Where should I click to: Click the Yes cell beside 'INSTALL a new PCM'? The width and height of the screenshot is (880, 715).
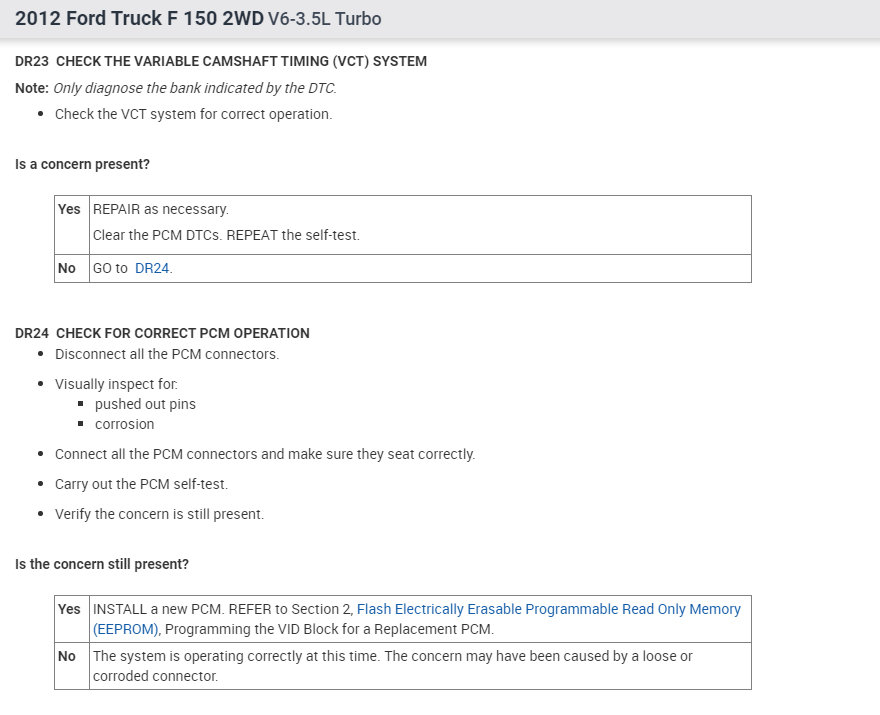(x=69, y=609)
